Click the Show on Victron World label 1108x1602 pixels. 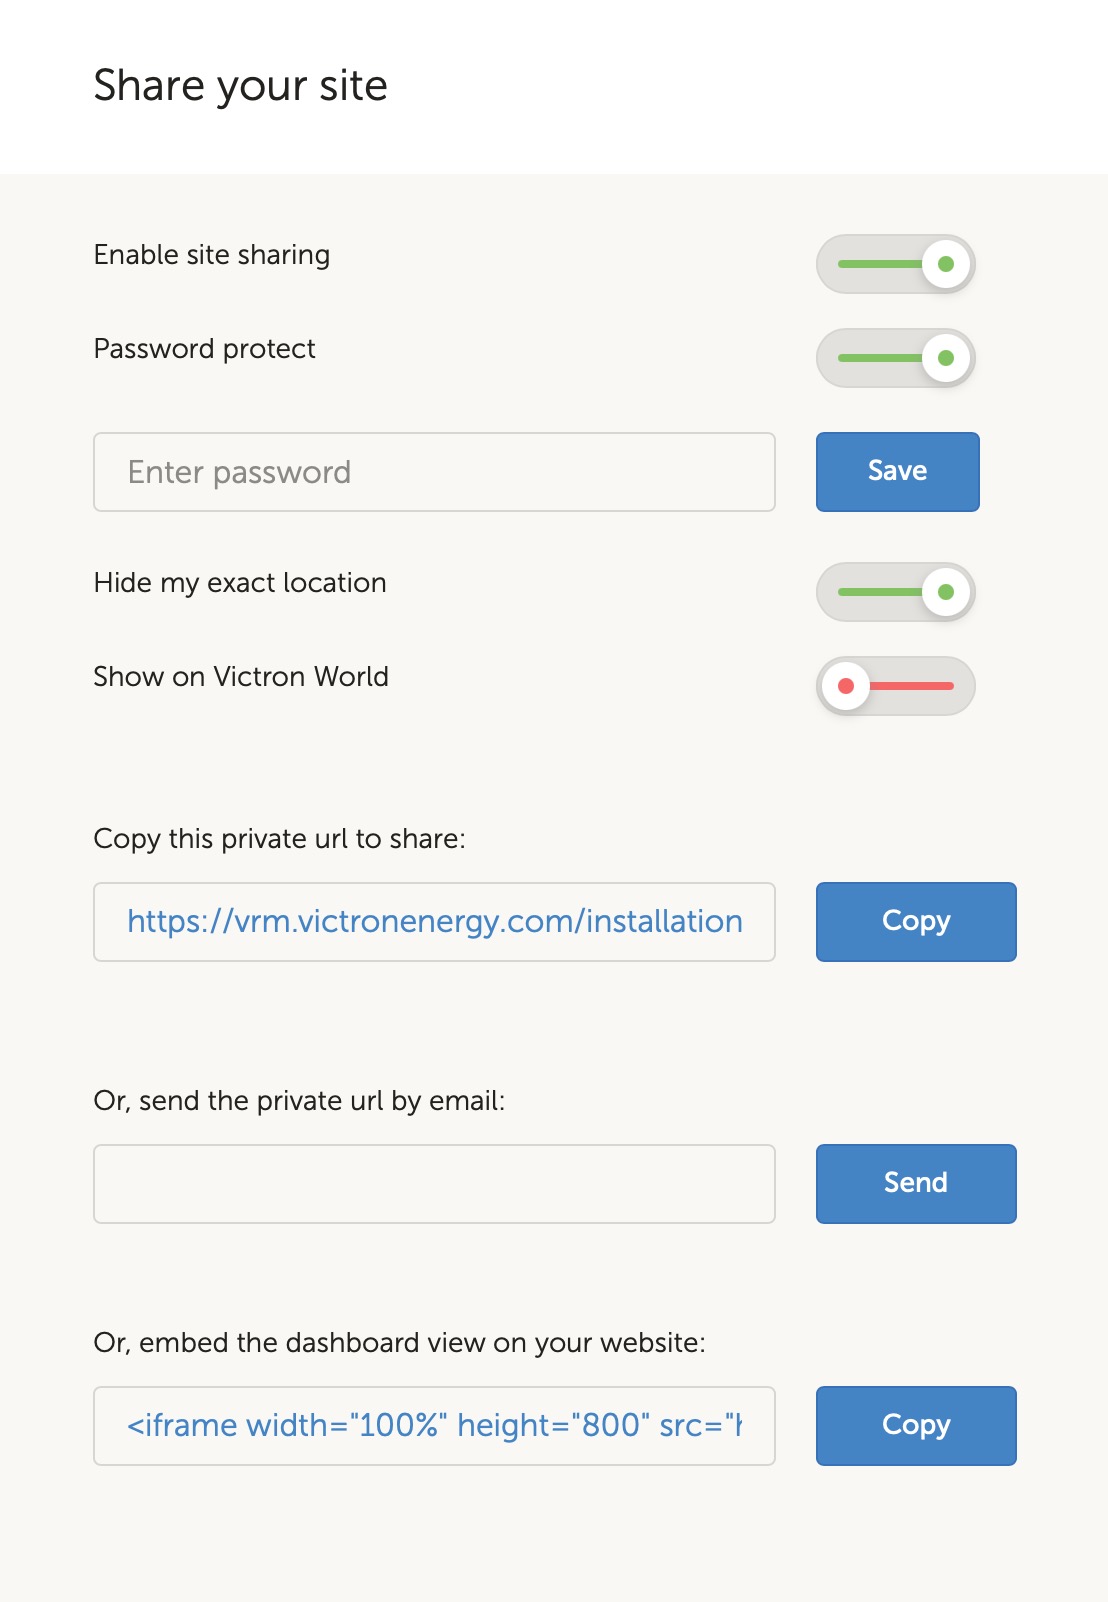[241, 677]
